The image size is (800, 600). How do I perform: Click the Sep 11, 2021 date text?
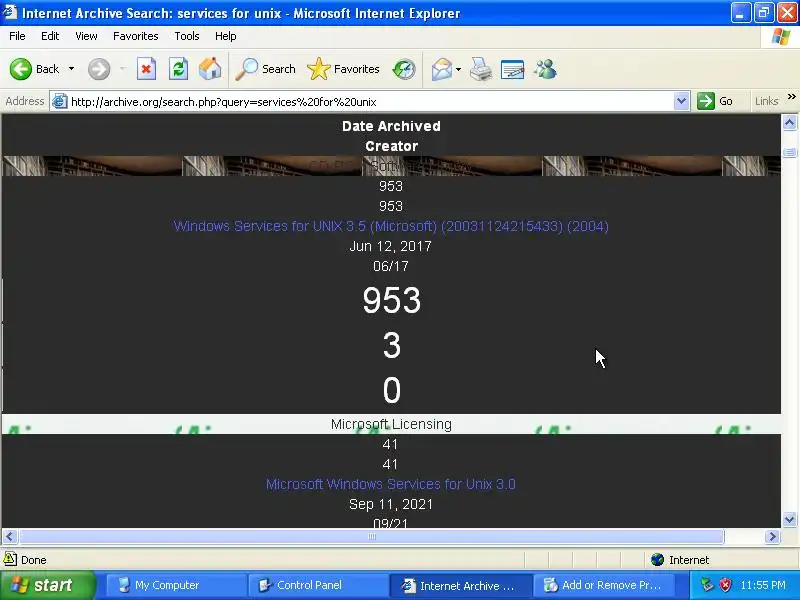point(391,504)
